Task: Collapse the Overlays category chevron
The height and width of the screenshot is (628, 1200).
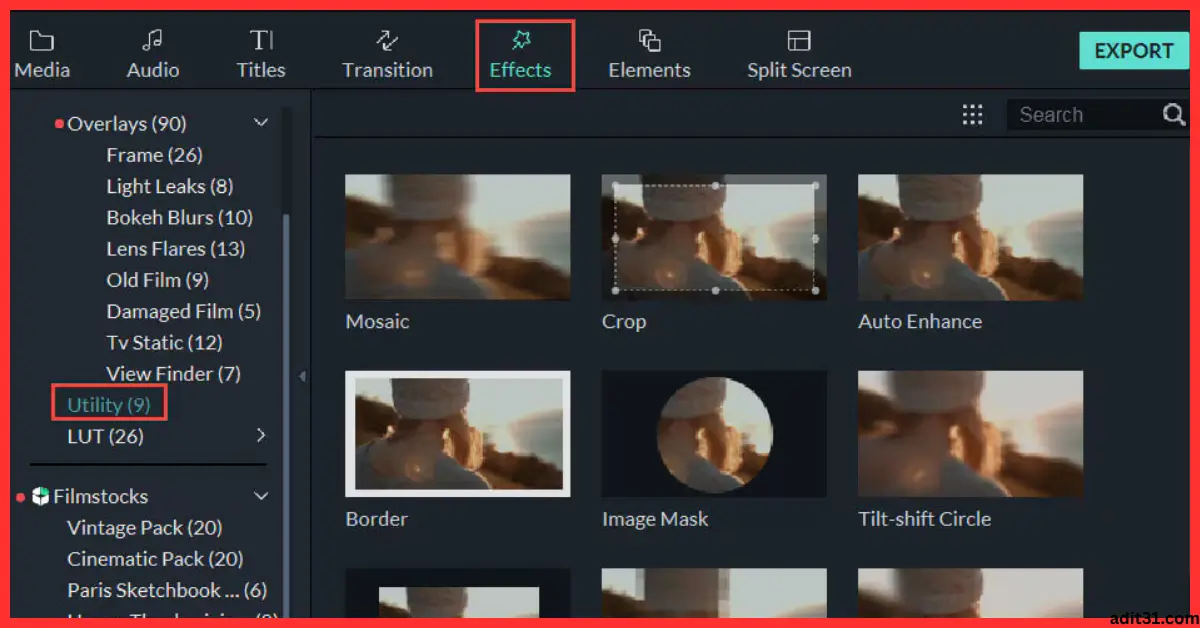Action: [261, 123]
